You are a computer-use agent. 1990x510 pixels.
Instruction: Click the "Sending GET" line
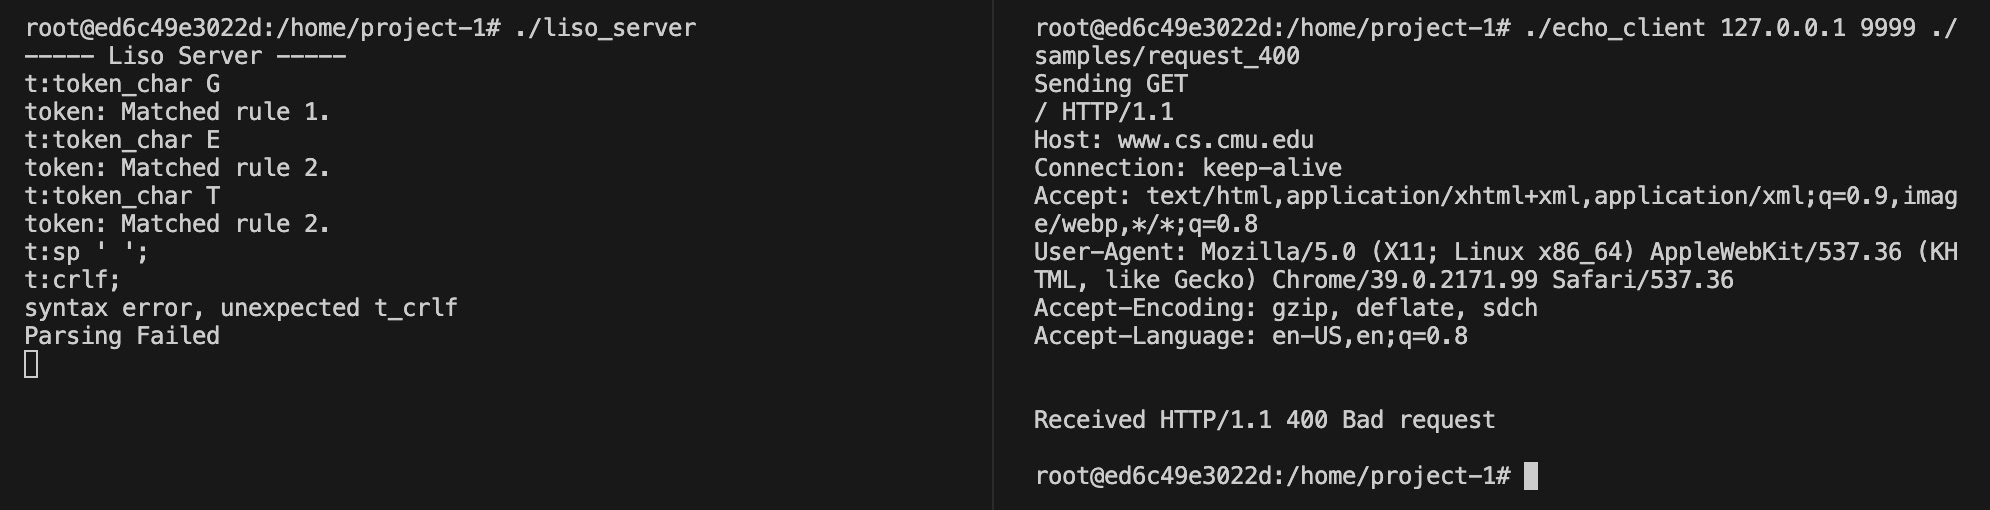pos(1111,84)
